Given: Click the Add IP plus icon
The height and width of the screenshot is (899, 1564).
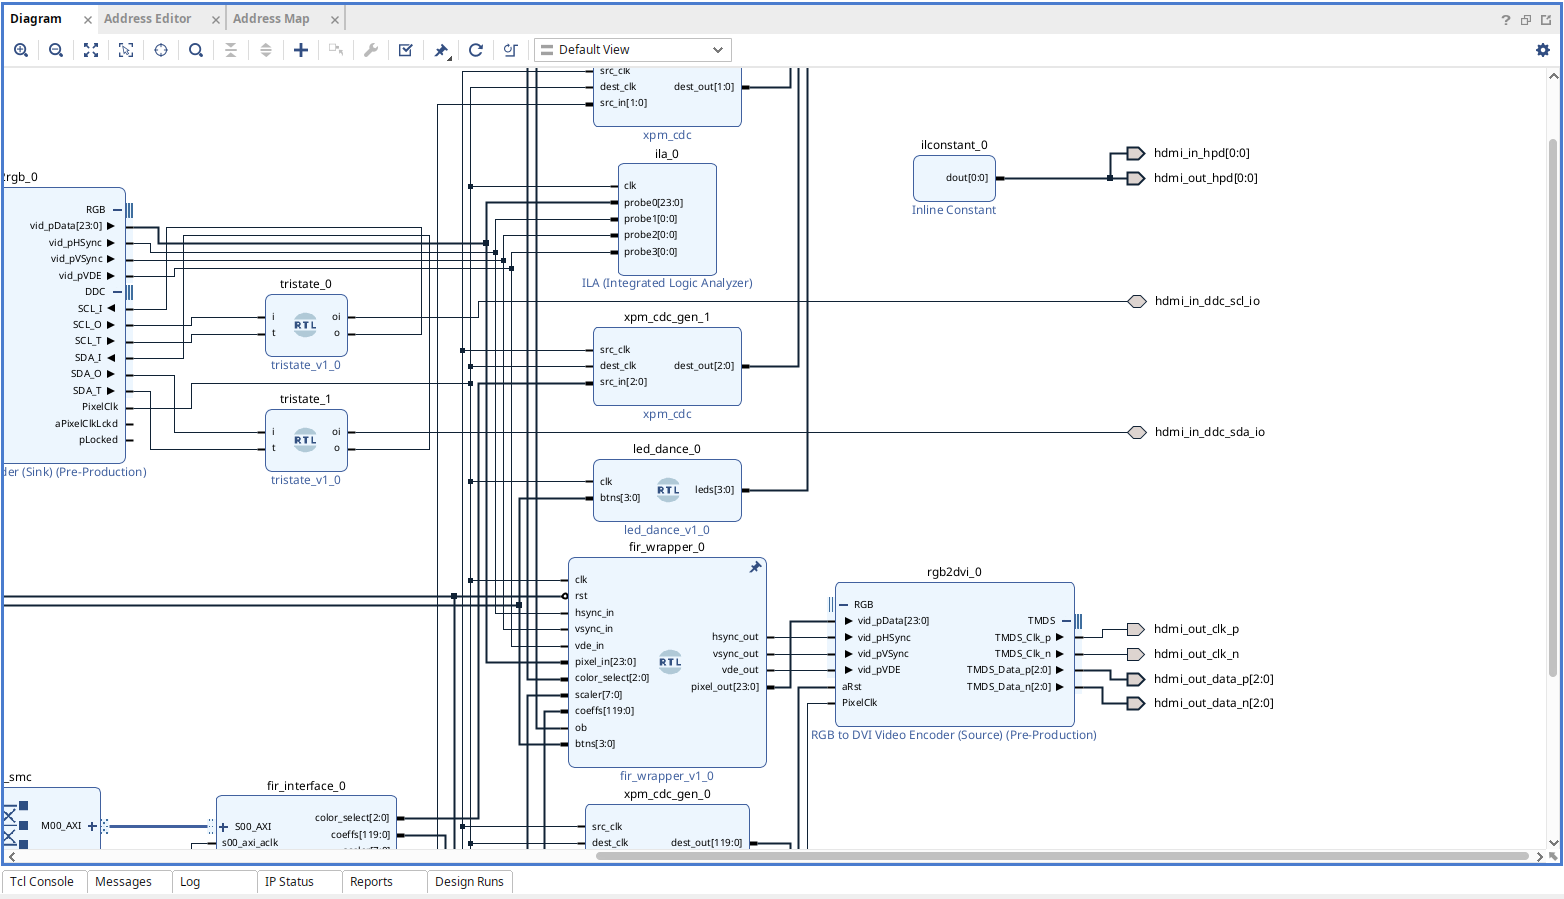Looking at the screenshot, I should coord(301,50).
